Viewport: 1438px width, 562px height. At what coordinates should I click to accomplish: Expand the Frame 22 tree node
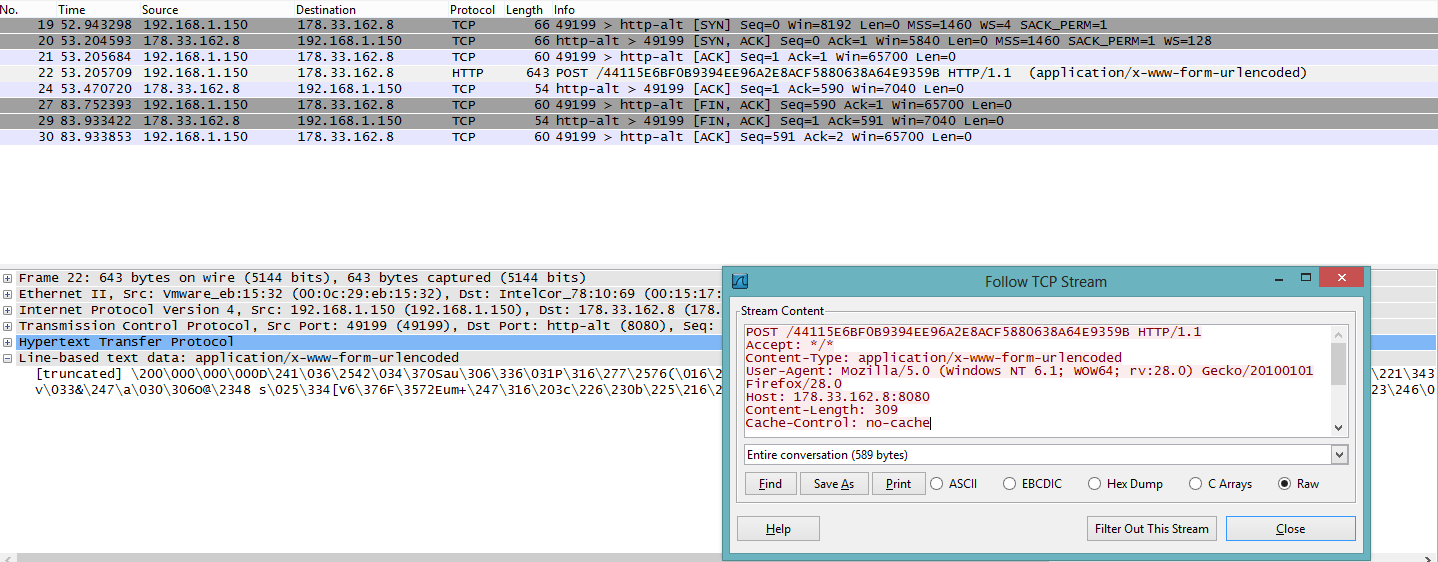[9, 278]
